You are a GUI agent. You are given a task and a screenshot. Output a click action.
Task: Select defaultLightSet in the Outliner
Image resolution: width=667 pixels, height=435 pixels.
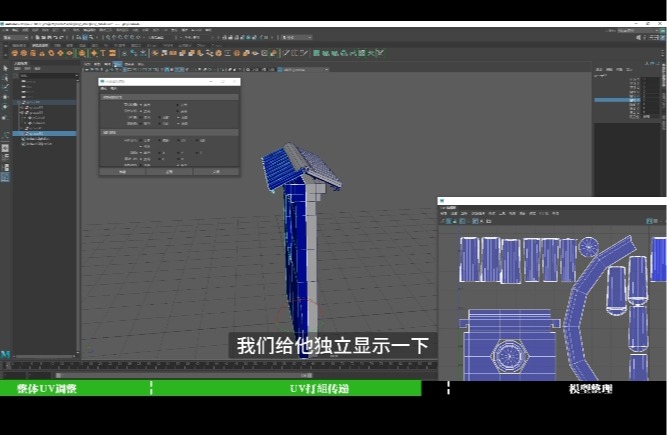[37, 139]
